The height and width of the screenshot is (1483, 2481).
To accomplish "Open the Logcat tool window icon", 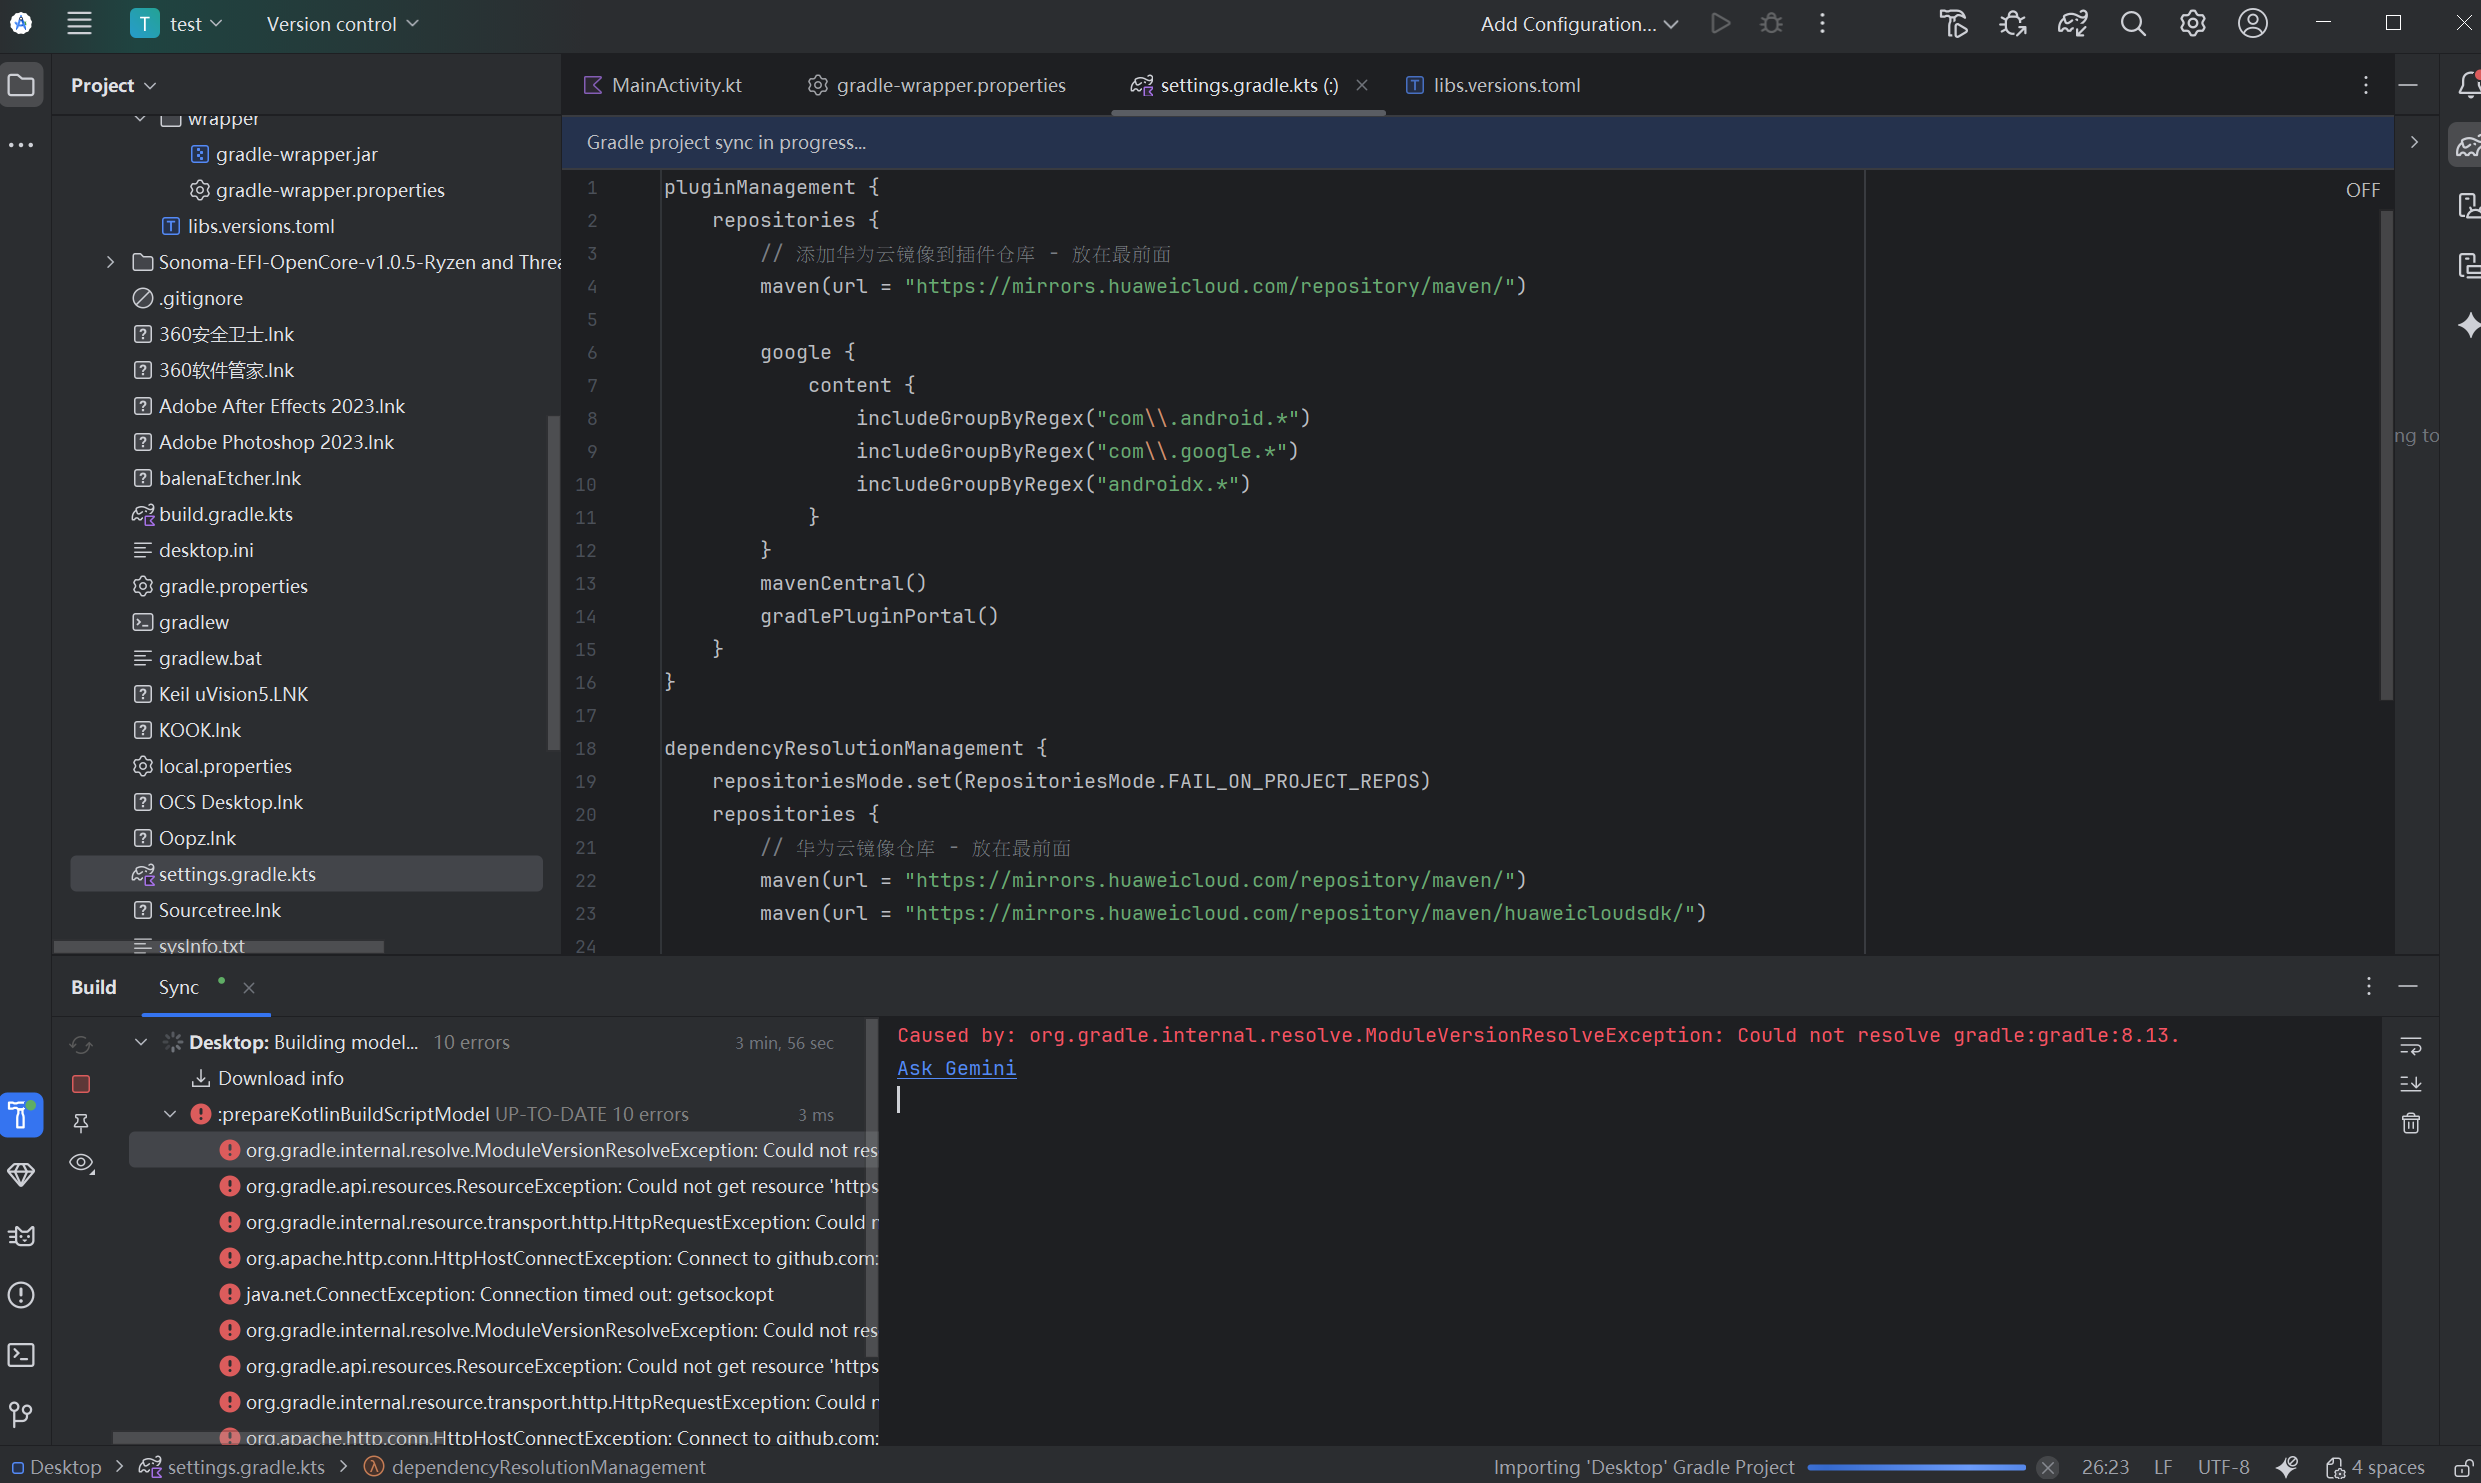I will point(21,1236).
